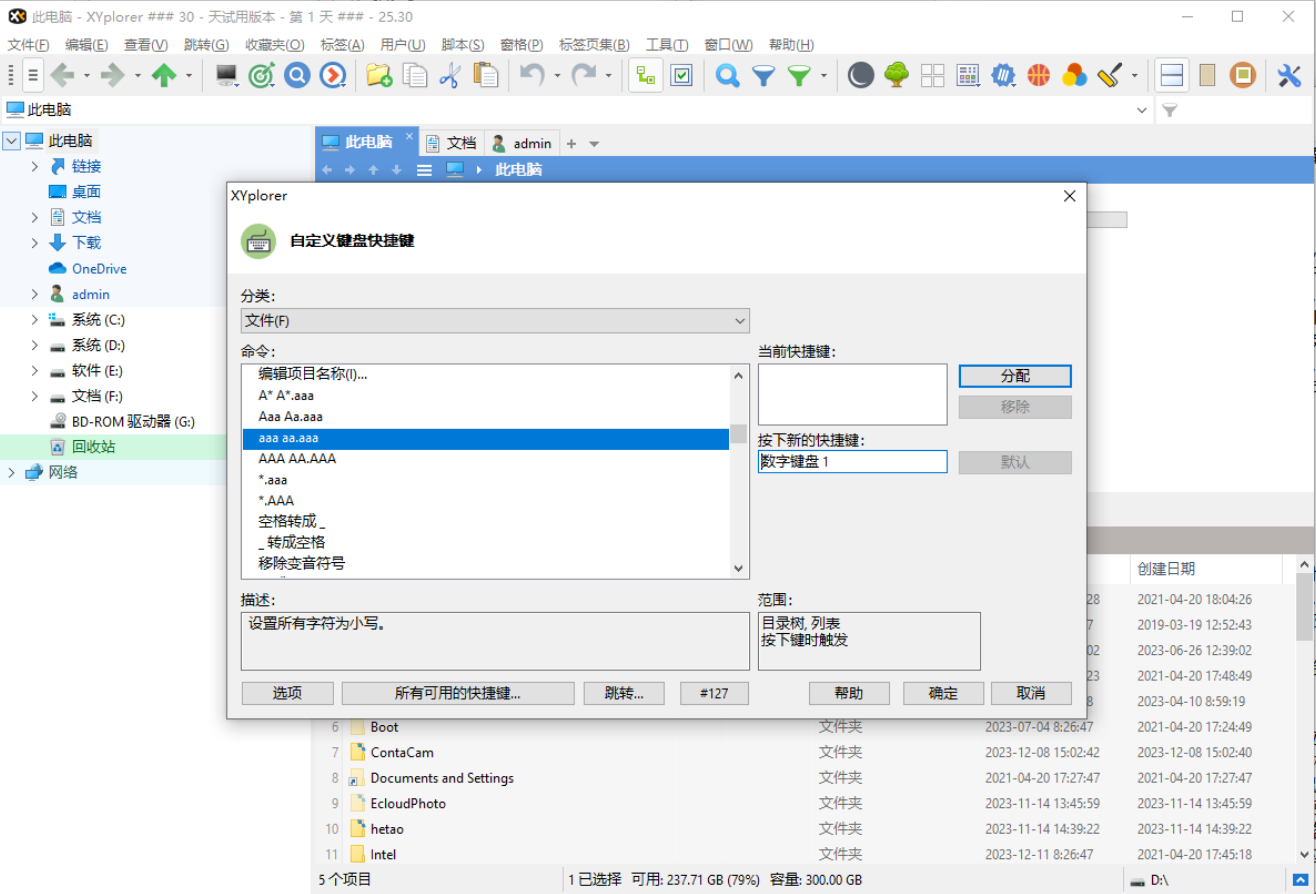Activate the blue Find Files magnifier icon
This screenshot has height=894, width=1316.
coord(727,74)
